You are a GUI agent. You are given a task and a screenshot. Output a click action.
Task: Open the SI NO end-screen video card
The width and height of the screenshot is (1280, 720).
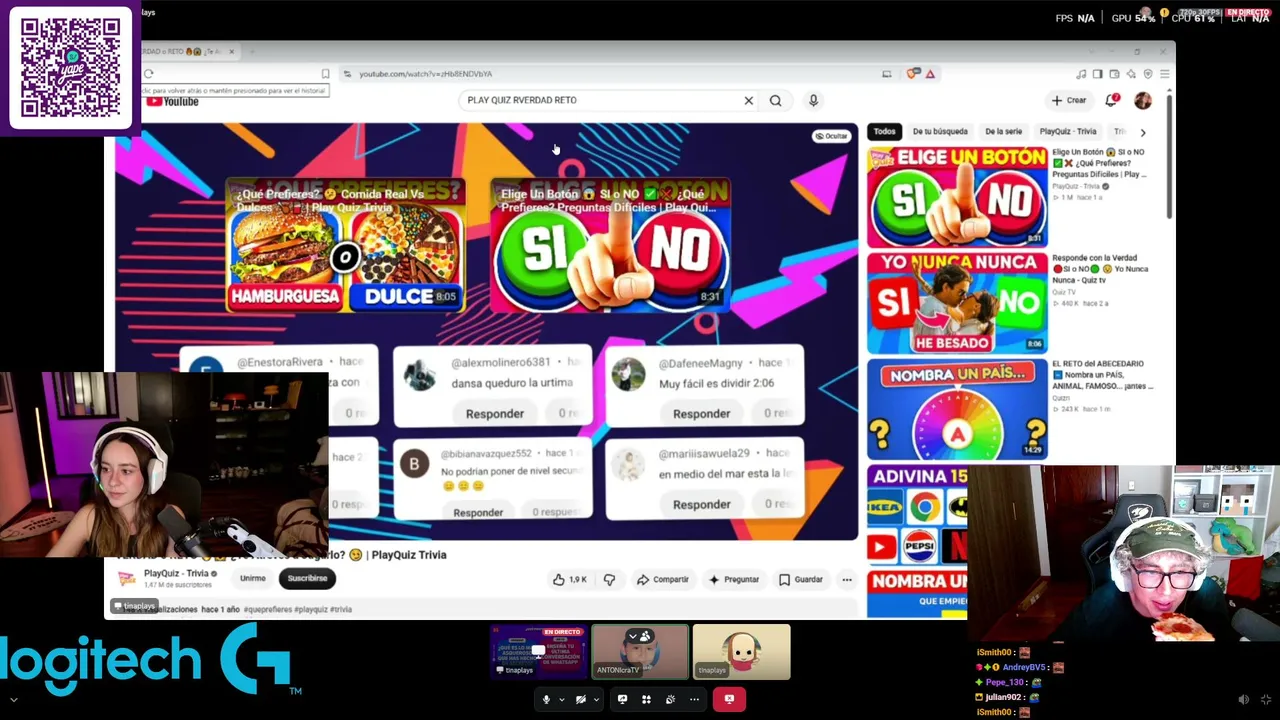coord(610,245)
